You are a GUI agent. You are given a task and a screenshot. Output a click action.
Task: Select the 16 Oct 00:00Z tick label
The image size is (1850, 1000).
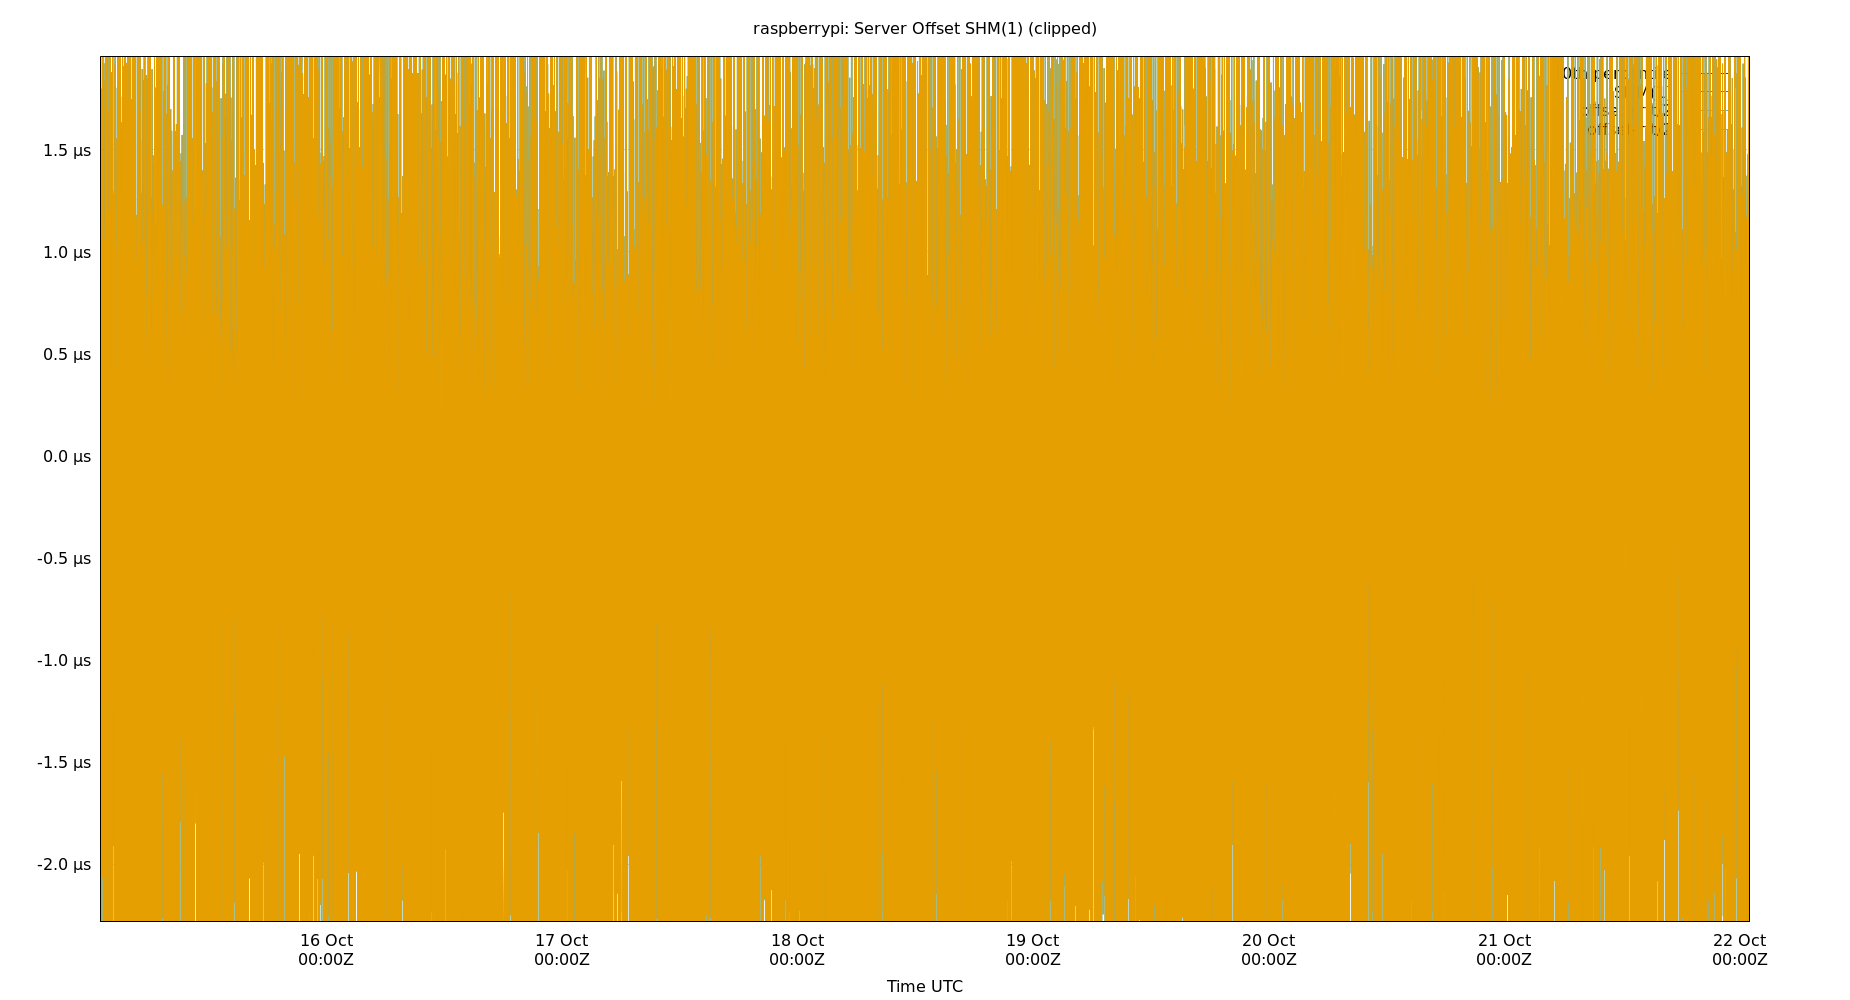tap(326, 950)
